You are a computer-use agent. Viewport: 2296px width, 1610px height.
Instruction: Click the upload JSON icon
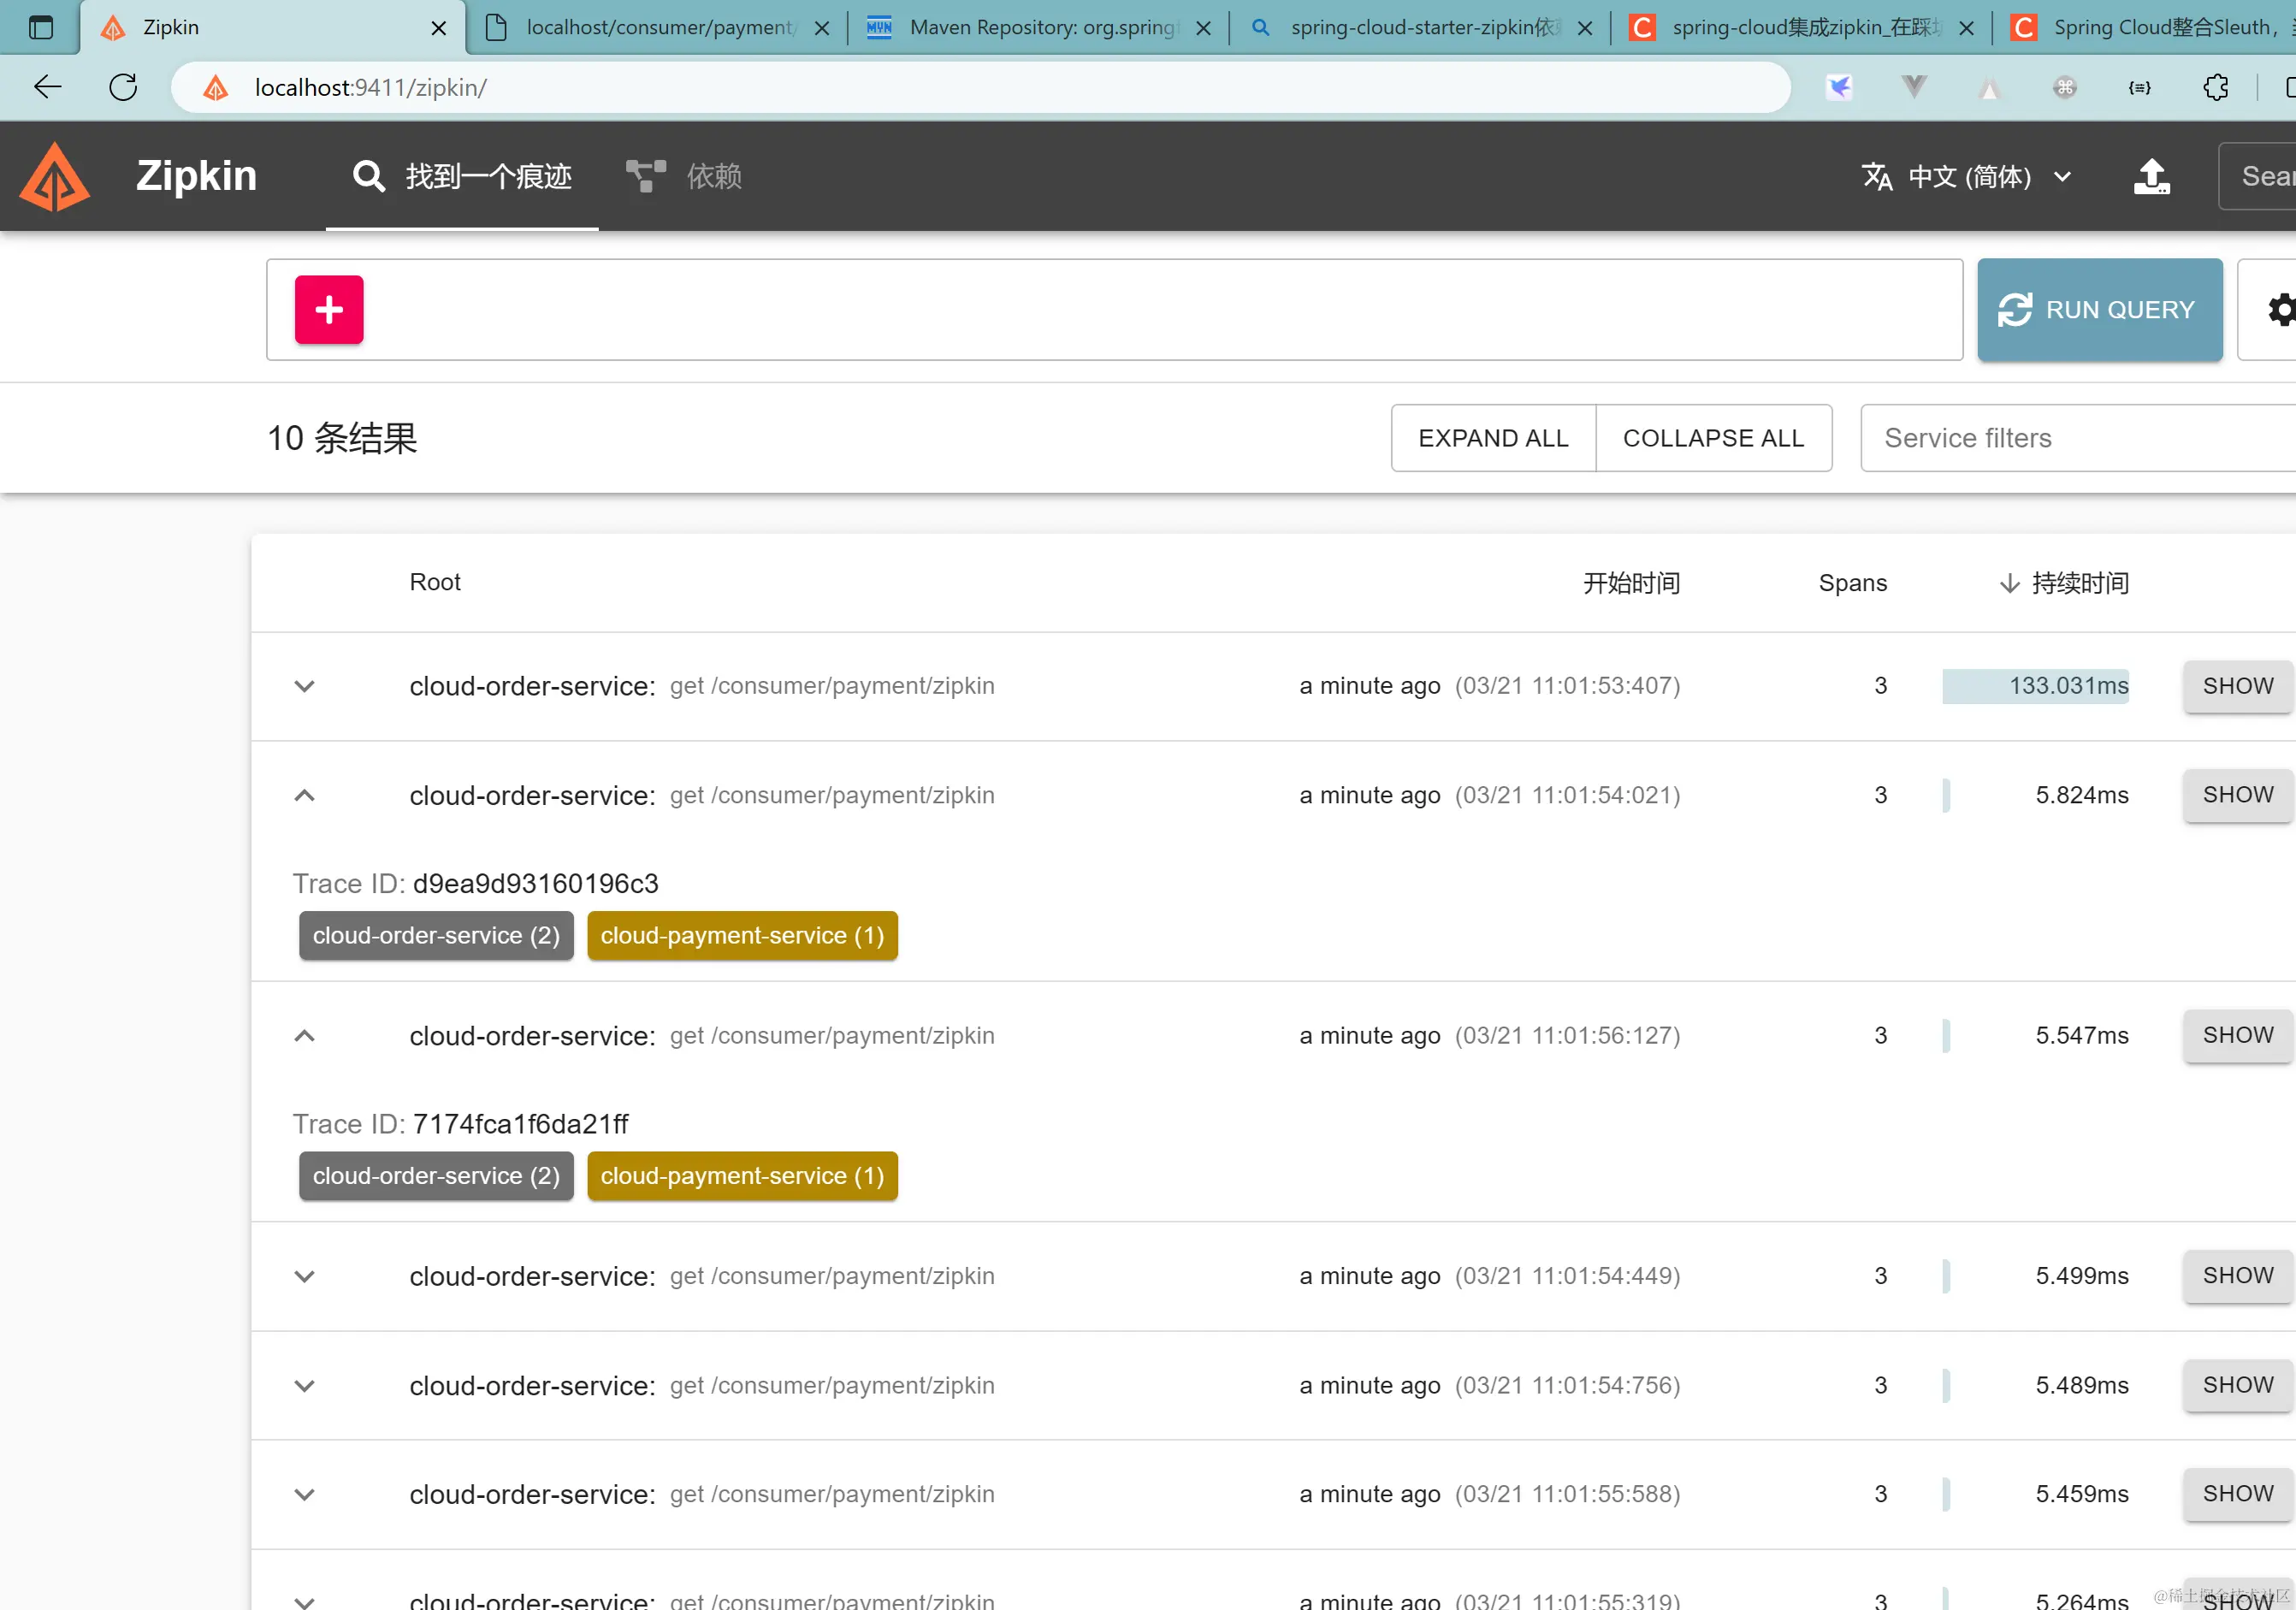click(x=2151, y=177)
